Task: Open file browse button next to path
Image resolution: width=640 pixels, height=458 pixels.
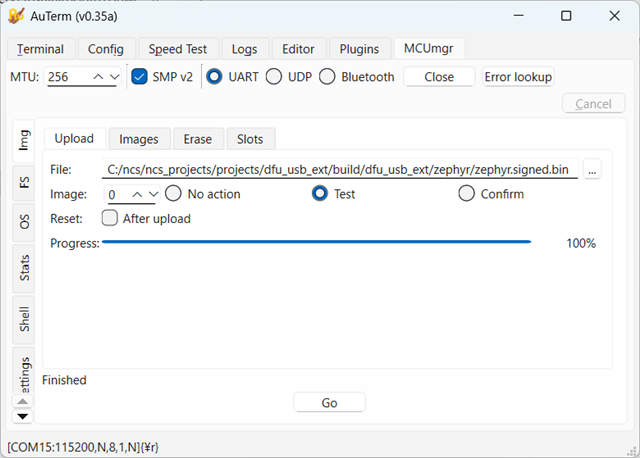Action: [x=592, y=169]
